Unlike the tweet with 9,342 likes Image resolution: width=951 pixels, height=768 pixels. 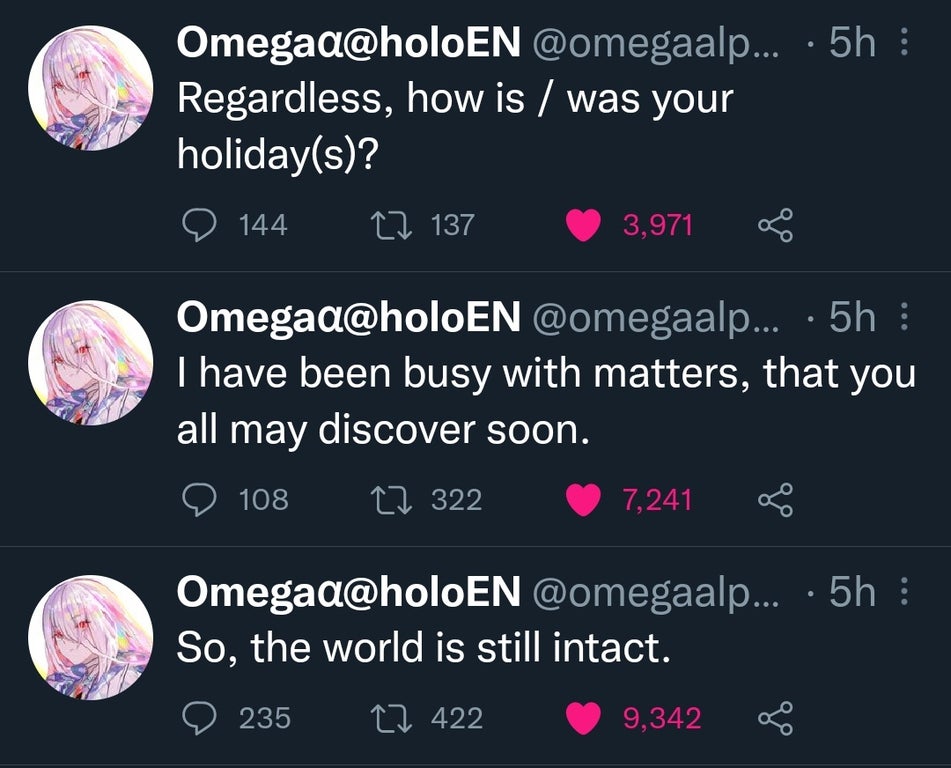tap(583, 718)
